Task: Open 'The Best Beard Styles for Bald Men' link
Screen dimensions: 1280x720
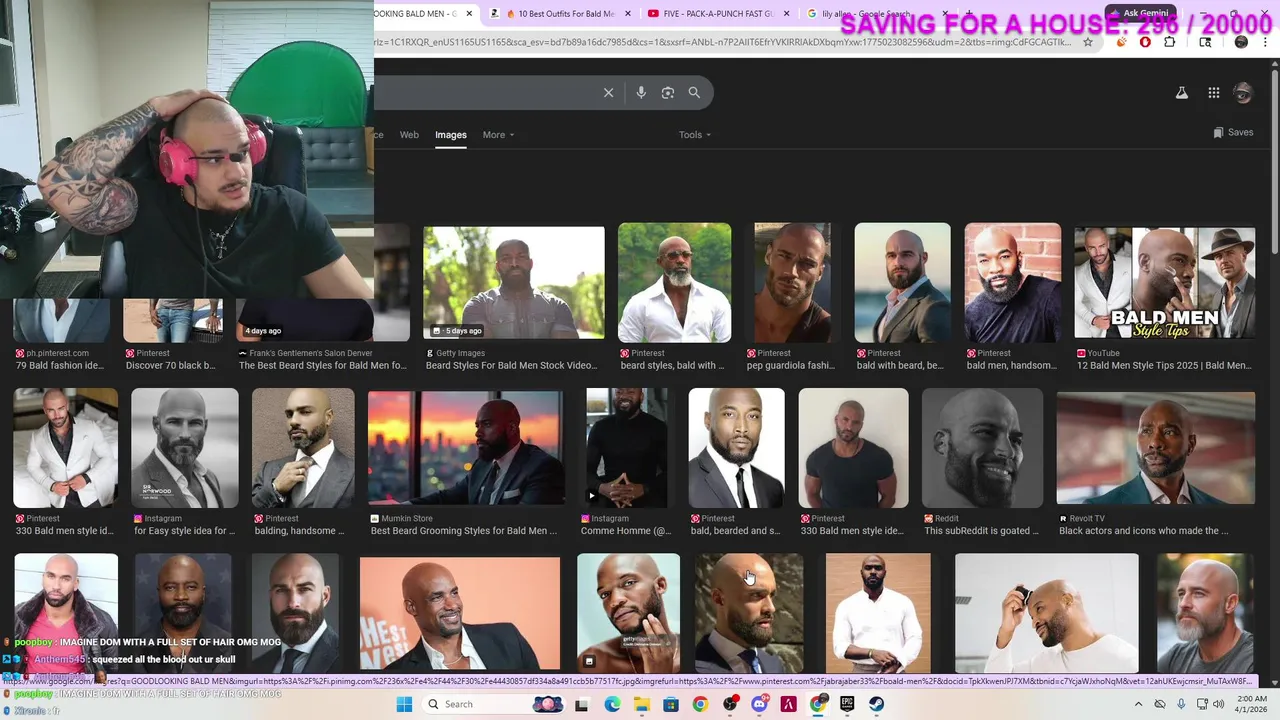Action: coord(323,366)
